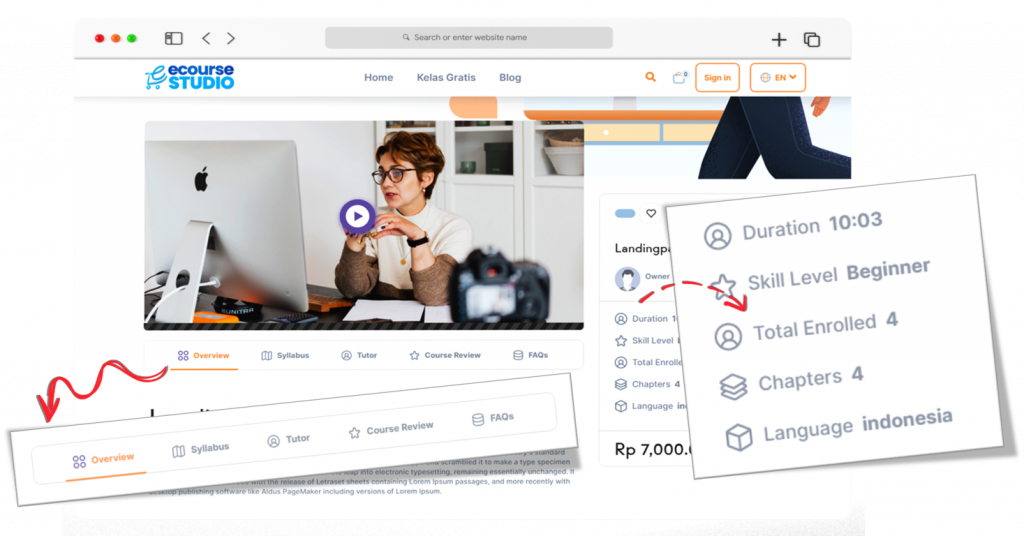Open the shopping cart icon

pos(680,77)
